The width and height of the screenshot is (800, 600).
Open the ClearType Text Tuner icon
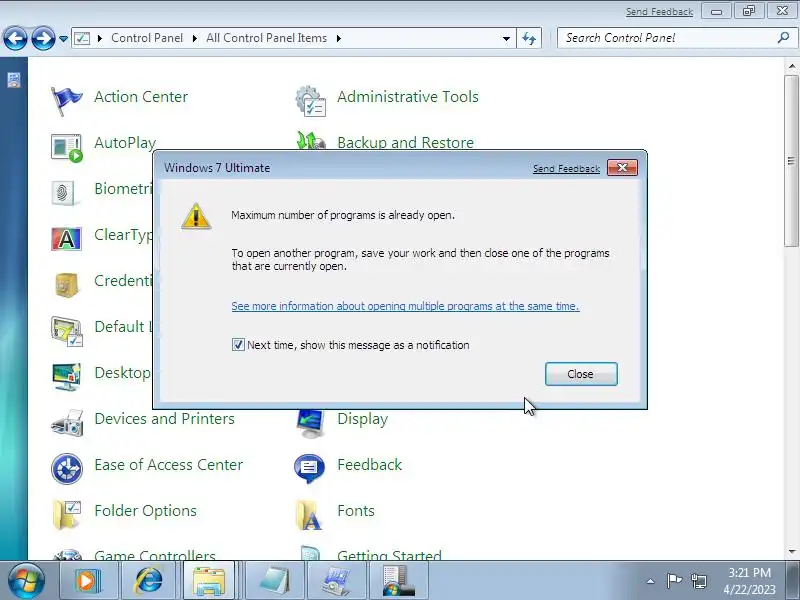[x=66, y=239]
